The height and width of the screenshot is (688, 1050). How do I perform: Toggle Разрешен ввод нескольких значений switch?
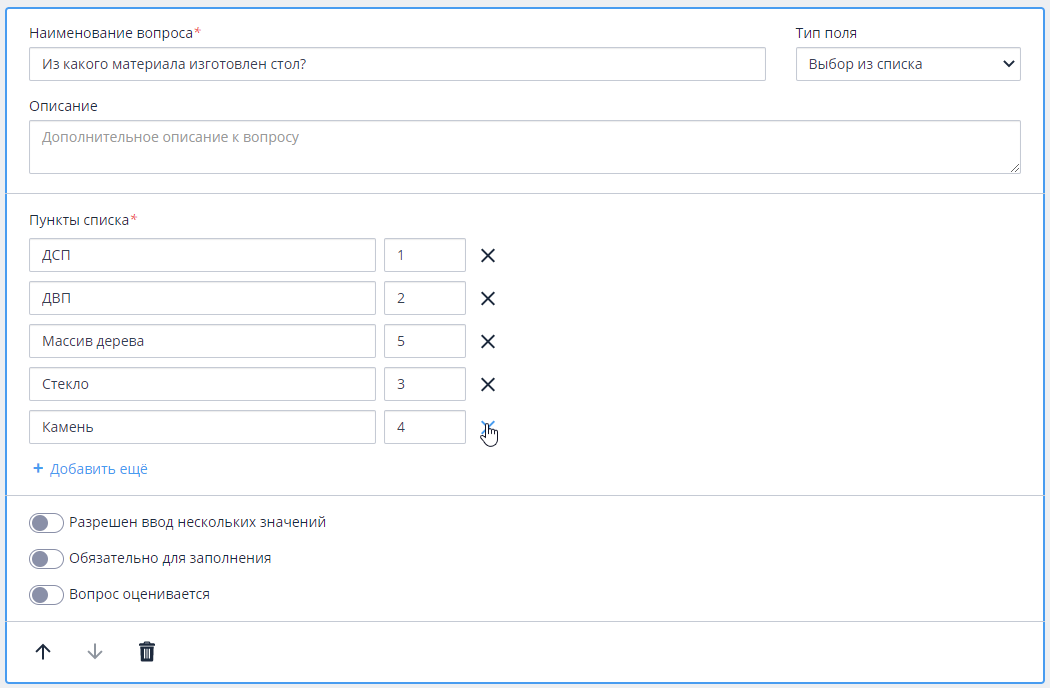[x=46, y=523]
